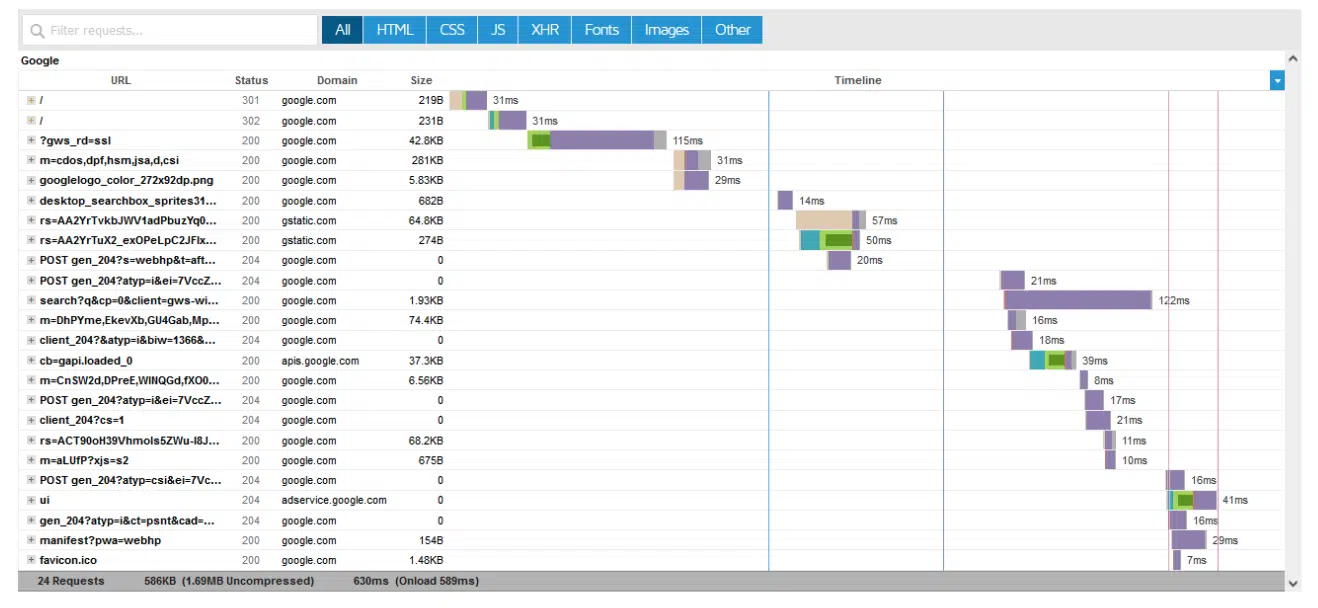Select the All filter tab
The width and height of the screenshot is (1318, 608).
[x=343, y=30]
